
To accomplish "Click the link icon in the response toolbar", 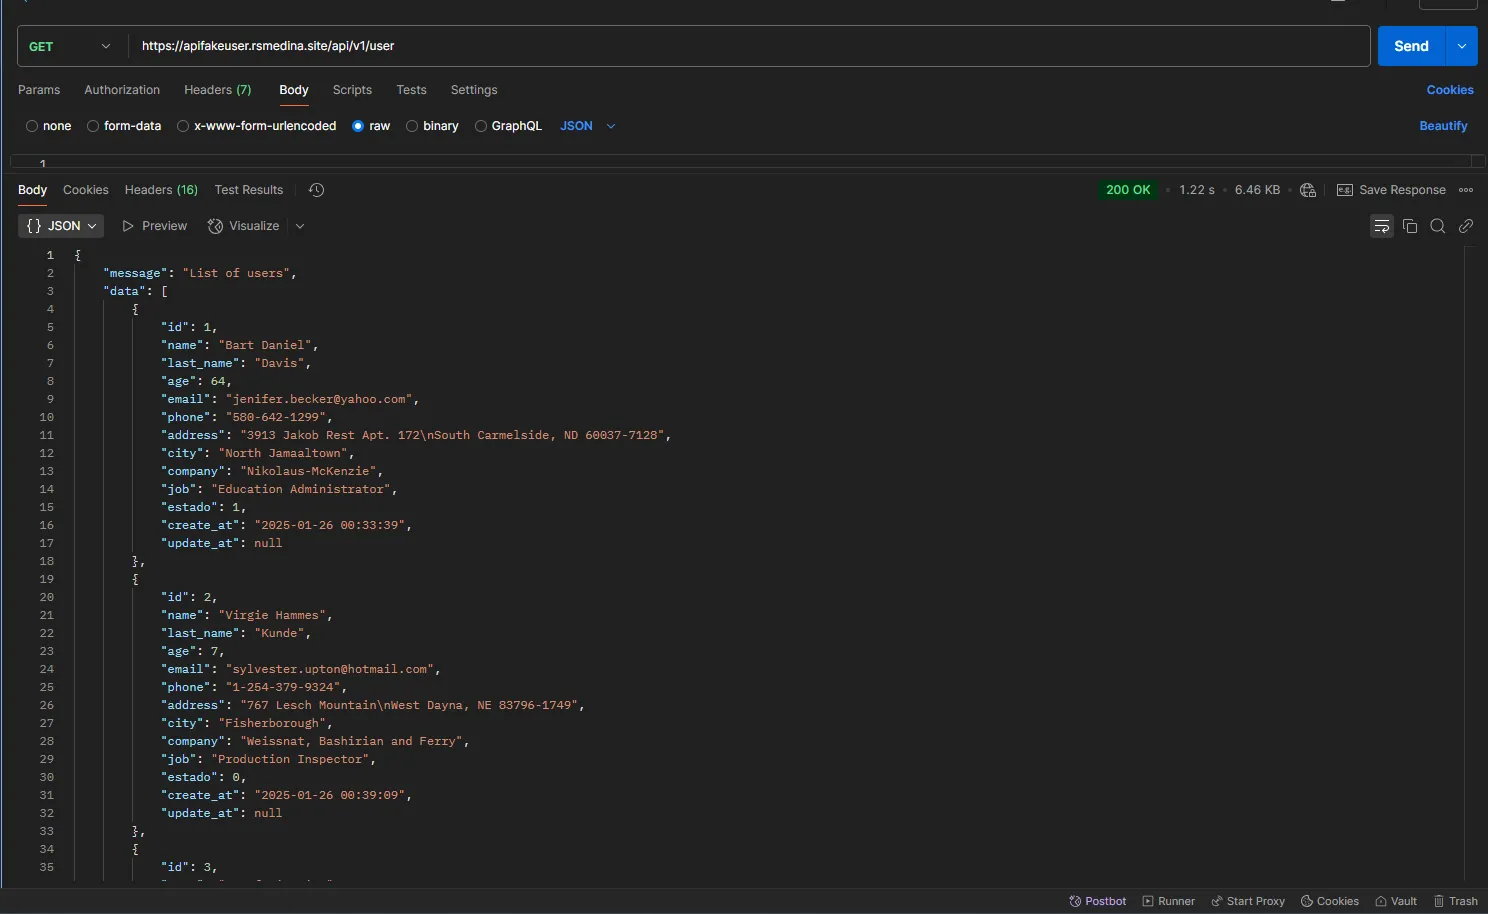I will tap(1466, 226).
